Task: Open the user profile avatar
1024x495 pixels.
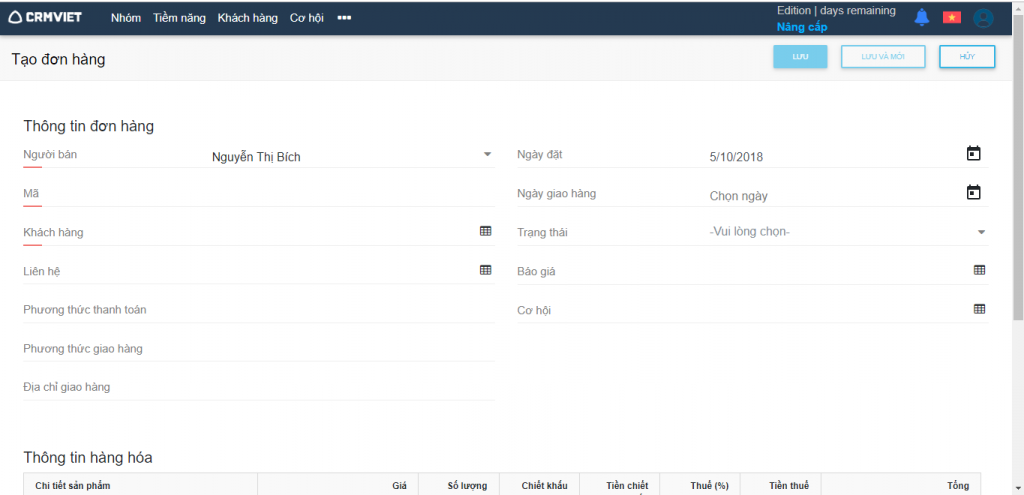Action: coord(983,17)
